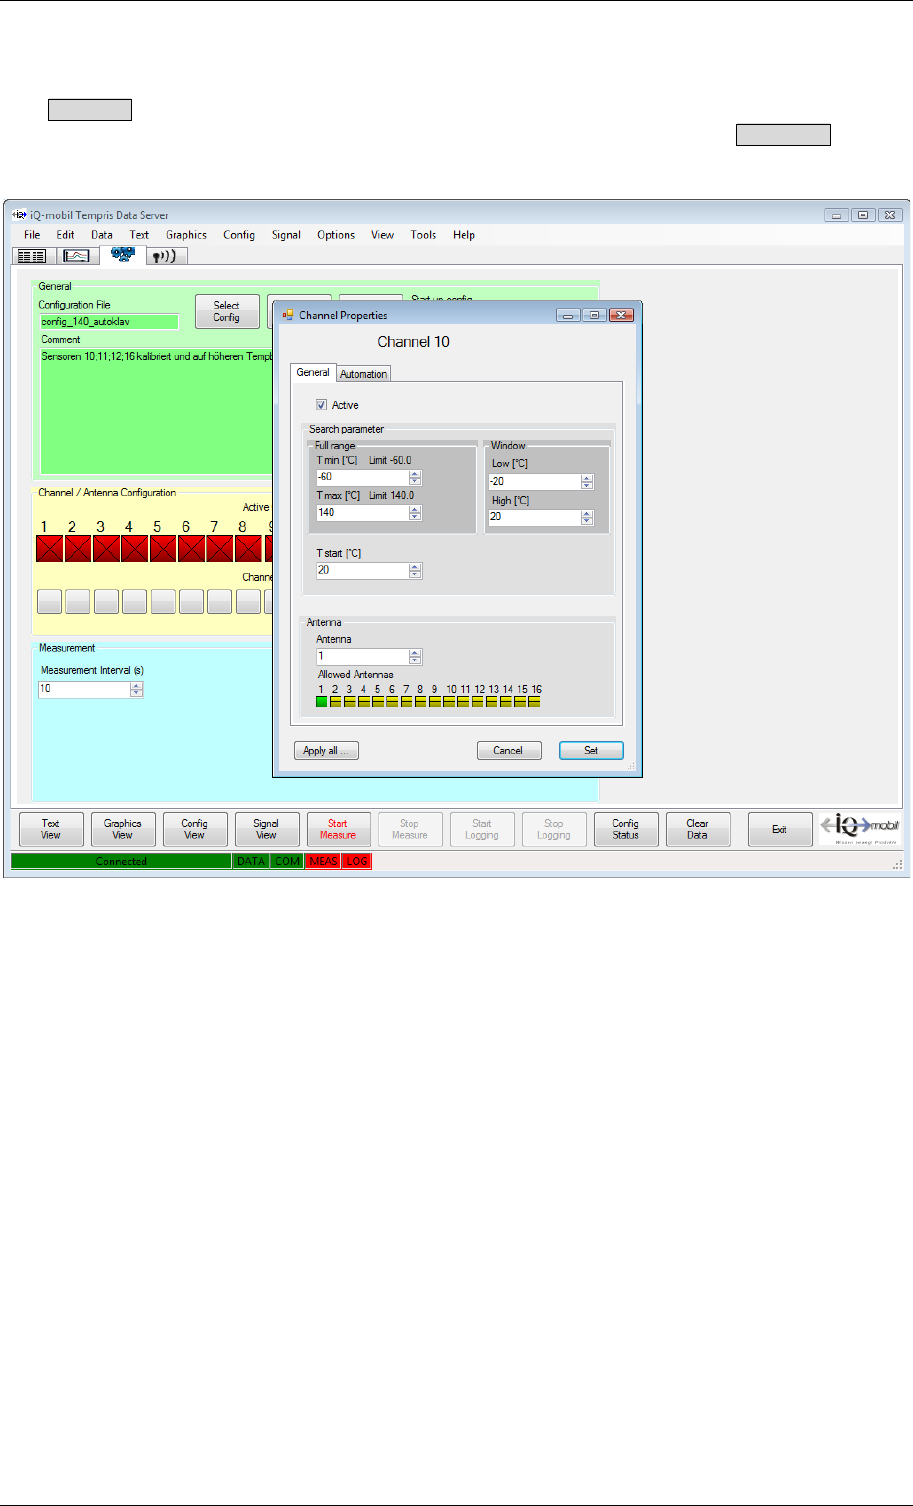Click the Text View button
The image size is (913, 1506).
point(51,829)
